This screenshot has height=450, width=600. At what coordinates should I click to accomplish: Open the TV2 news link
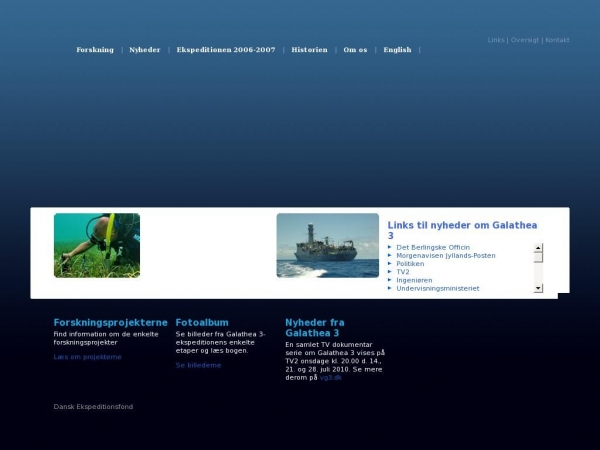(x=403, y=272)
